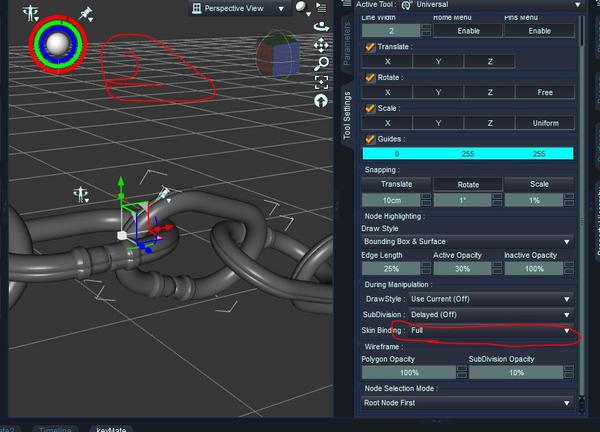Screen dimensions: 600x432
Task: Click the orbit/rotate camera icon in viewport
Action: coord(321,27)
